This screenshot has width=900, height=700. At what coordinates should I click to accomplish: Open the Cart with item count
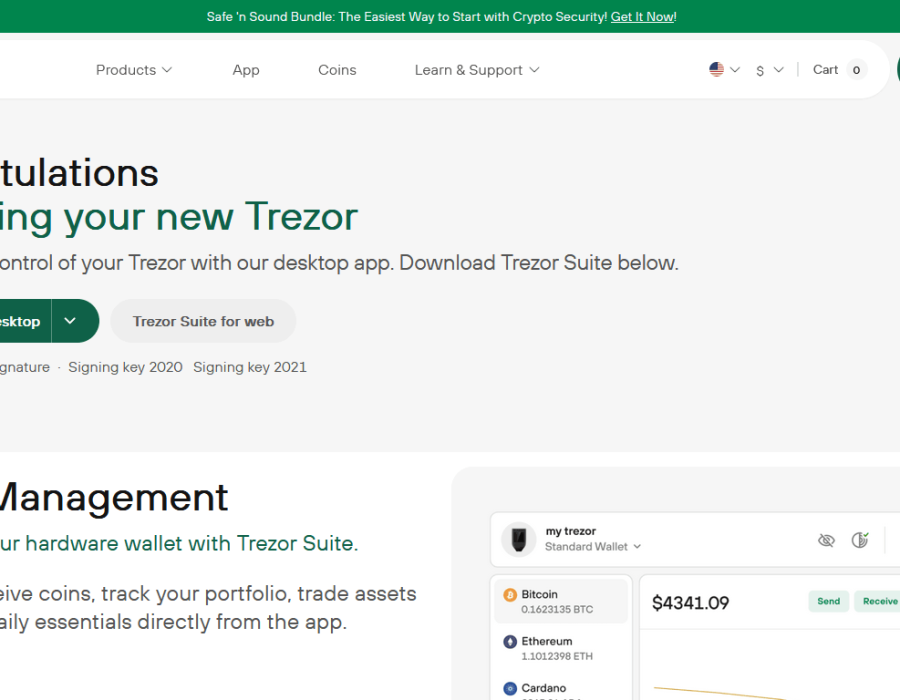pos(839,70)
